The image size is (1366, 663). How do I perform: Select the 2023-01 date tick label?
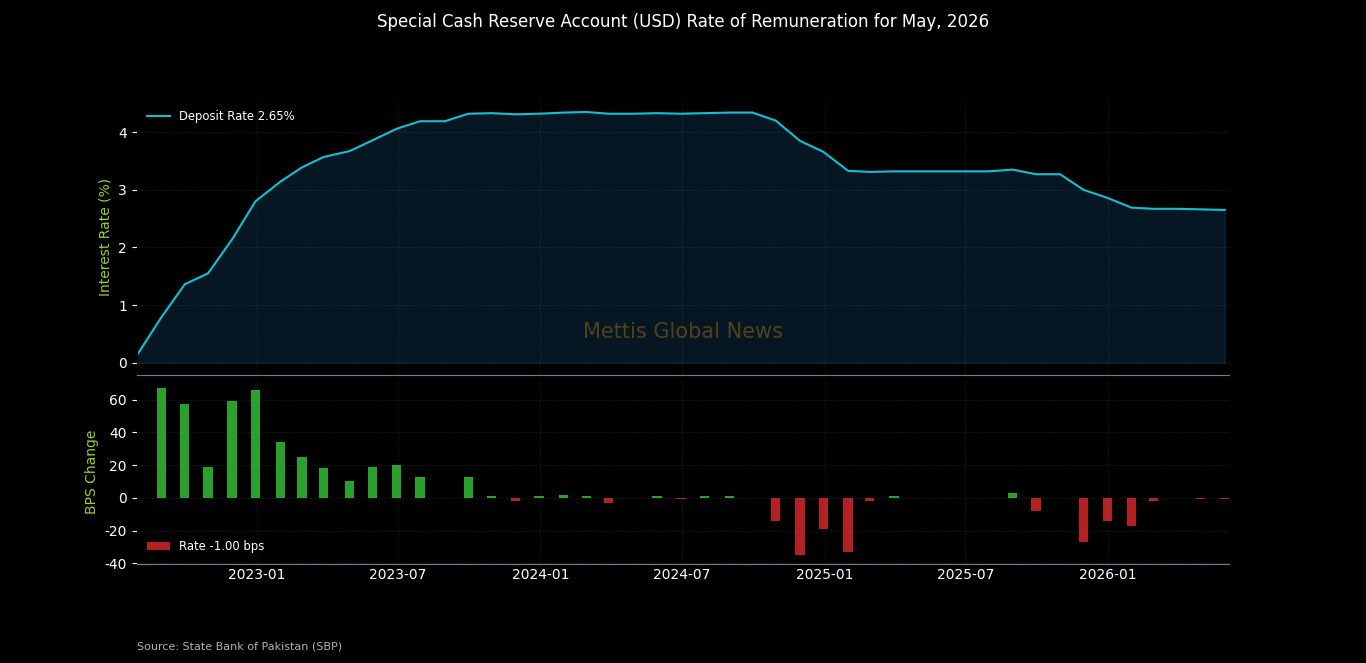(x=257, y=575)
